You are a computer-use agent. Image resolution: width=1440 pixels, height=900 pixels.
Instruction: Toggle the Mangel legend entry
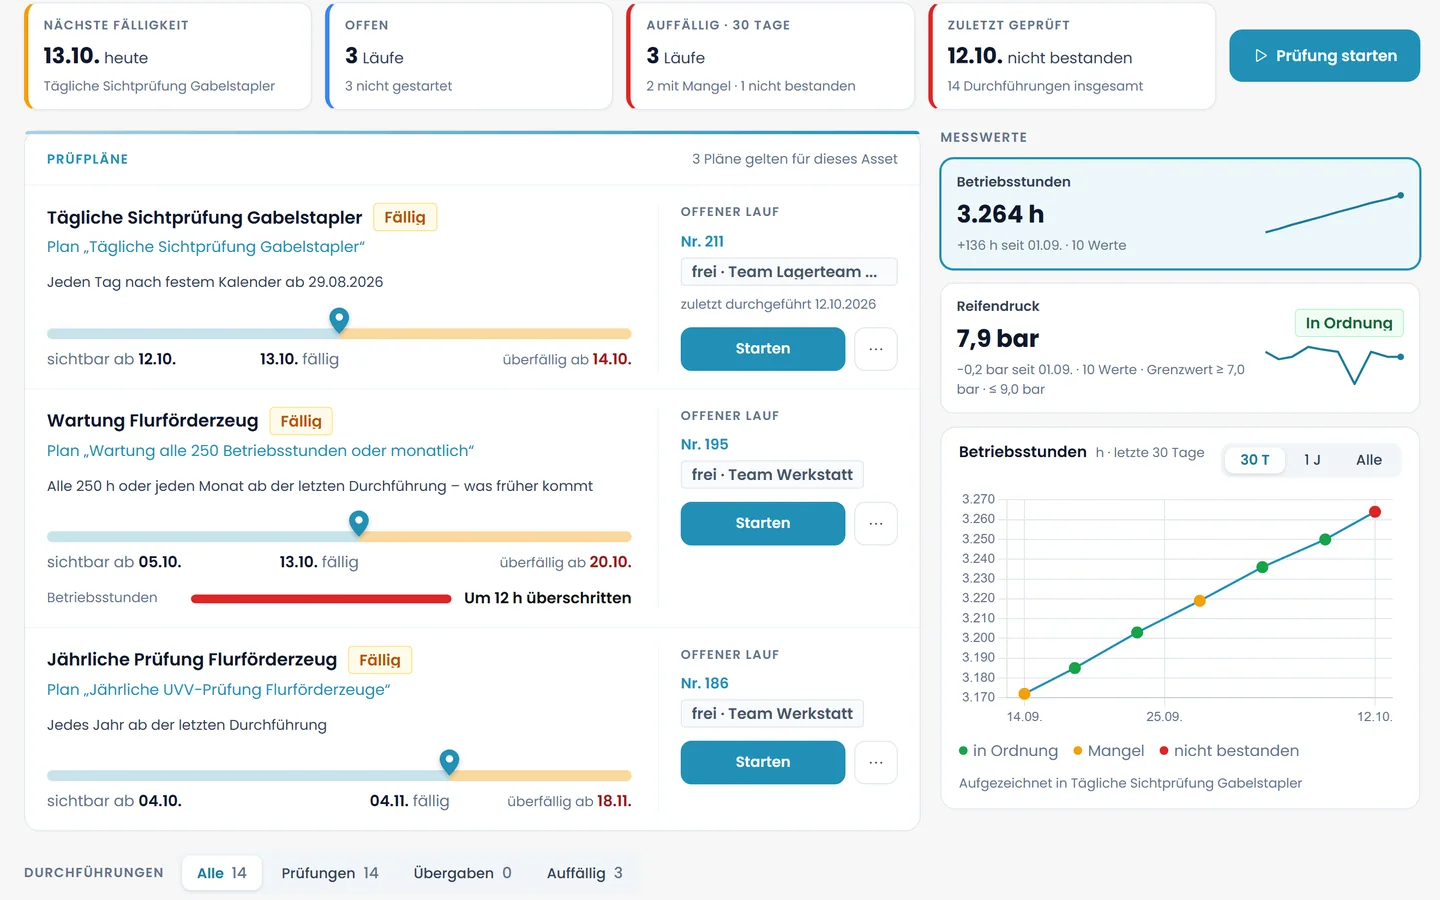[x=1108, y=751]
